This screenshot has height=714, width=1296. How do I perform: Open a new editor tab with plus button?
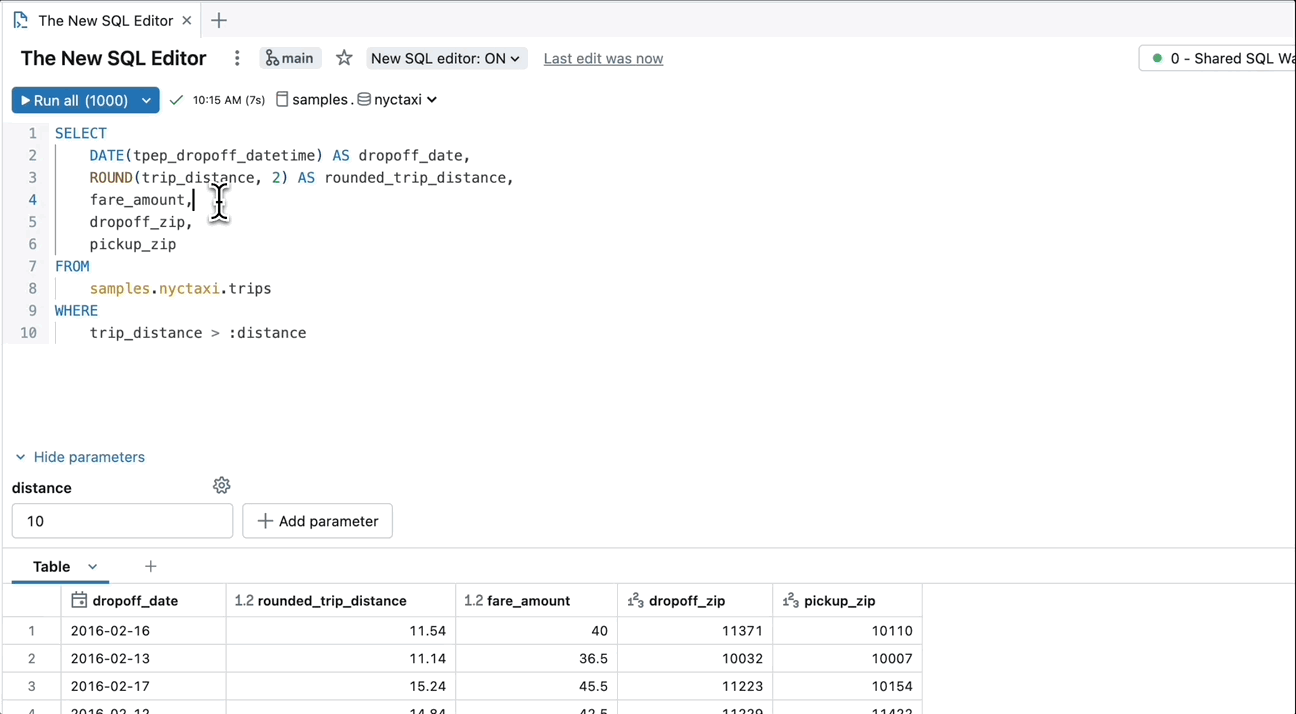coord(218,19)
